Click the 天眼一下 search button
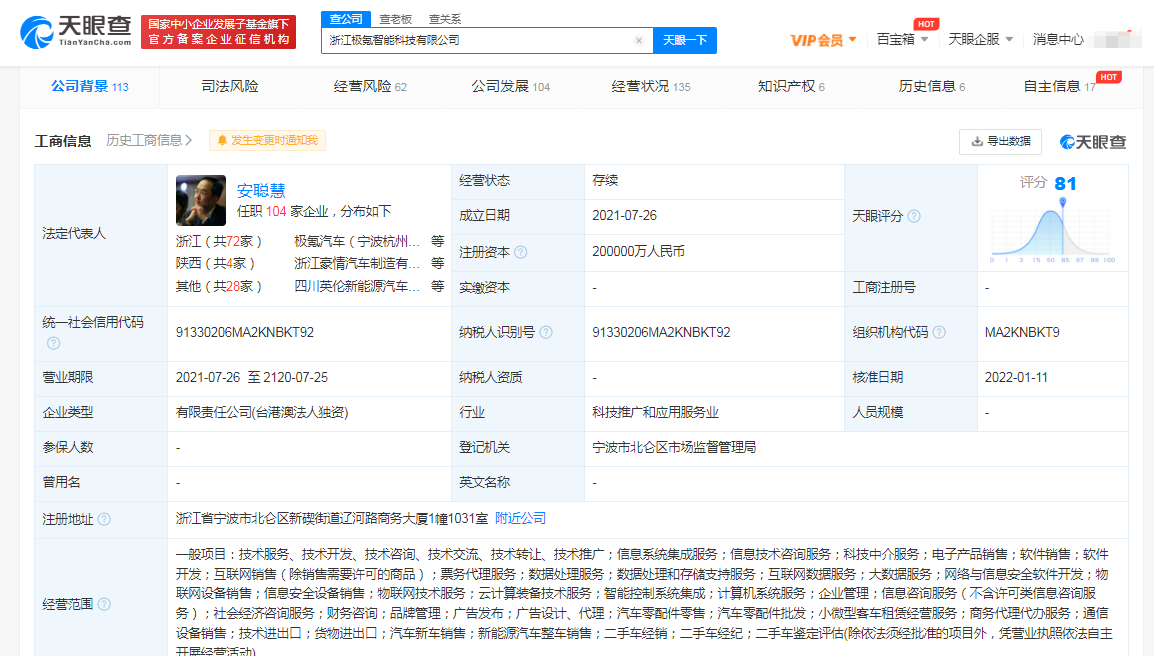1154x656 pixels. (x=684, y=40)
